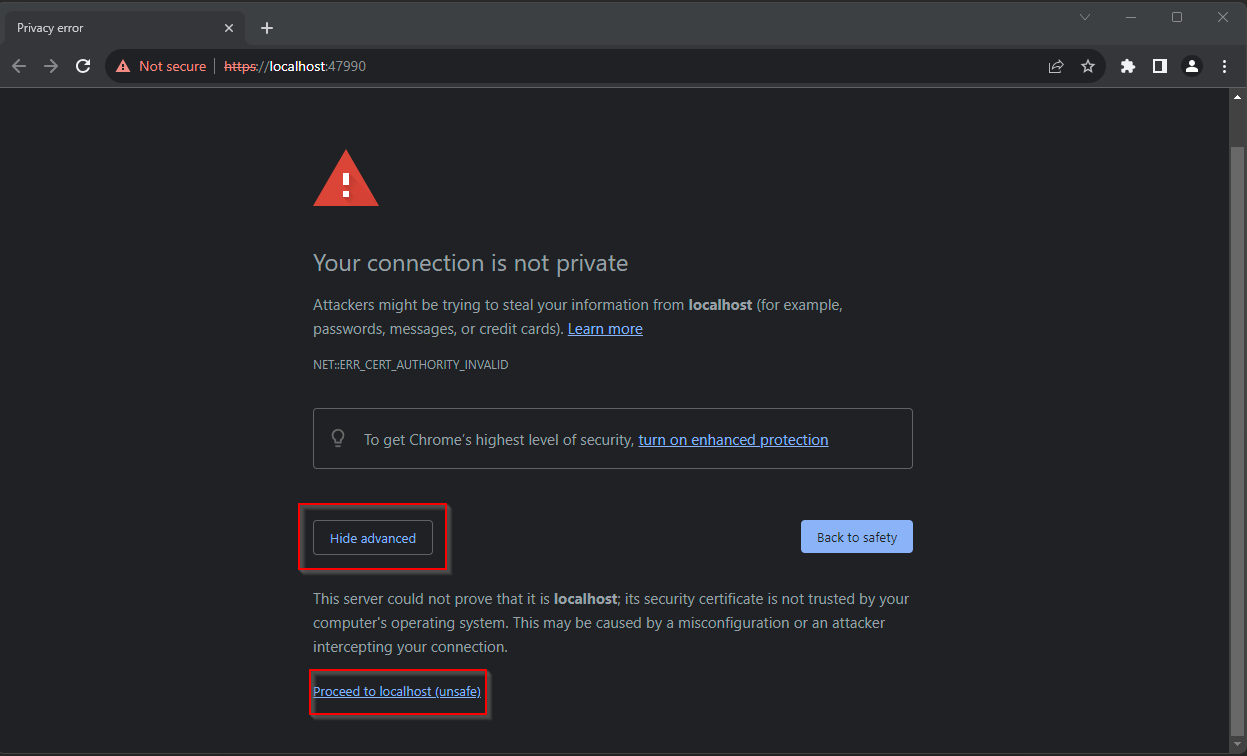Open Chrome's three-dot menu
This screenshot has width=1247, height=756.
[x=1225, y=66]
